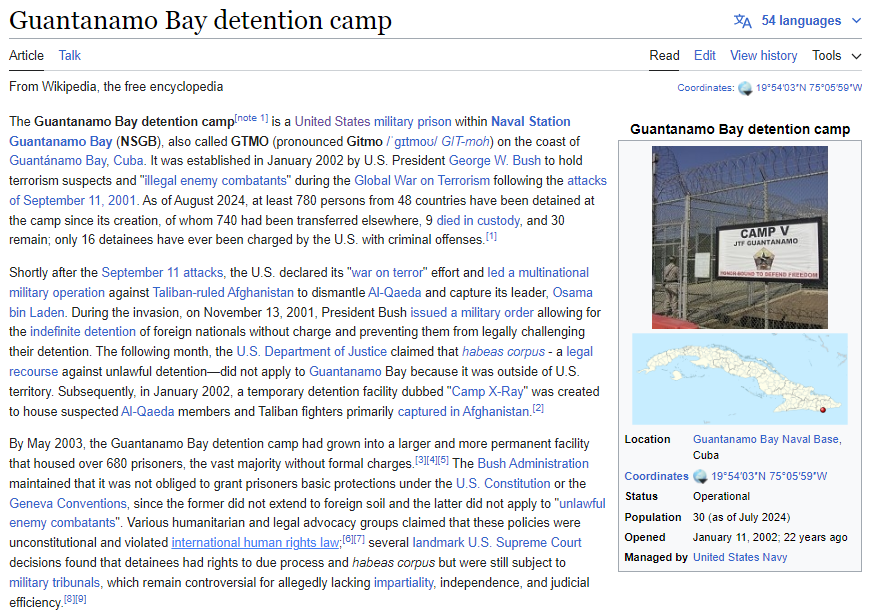Viewport: 872px width, 616px height.
Task: Open the GIT-moh pronunciation respelling link
Action: tap(465, 142)
